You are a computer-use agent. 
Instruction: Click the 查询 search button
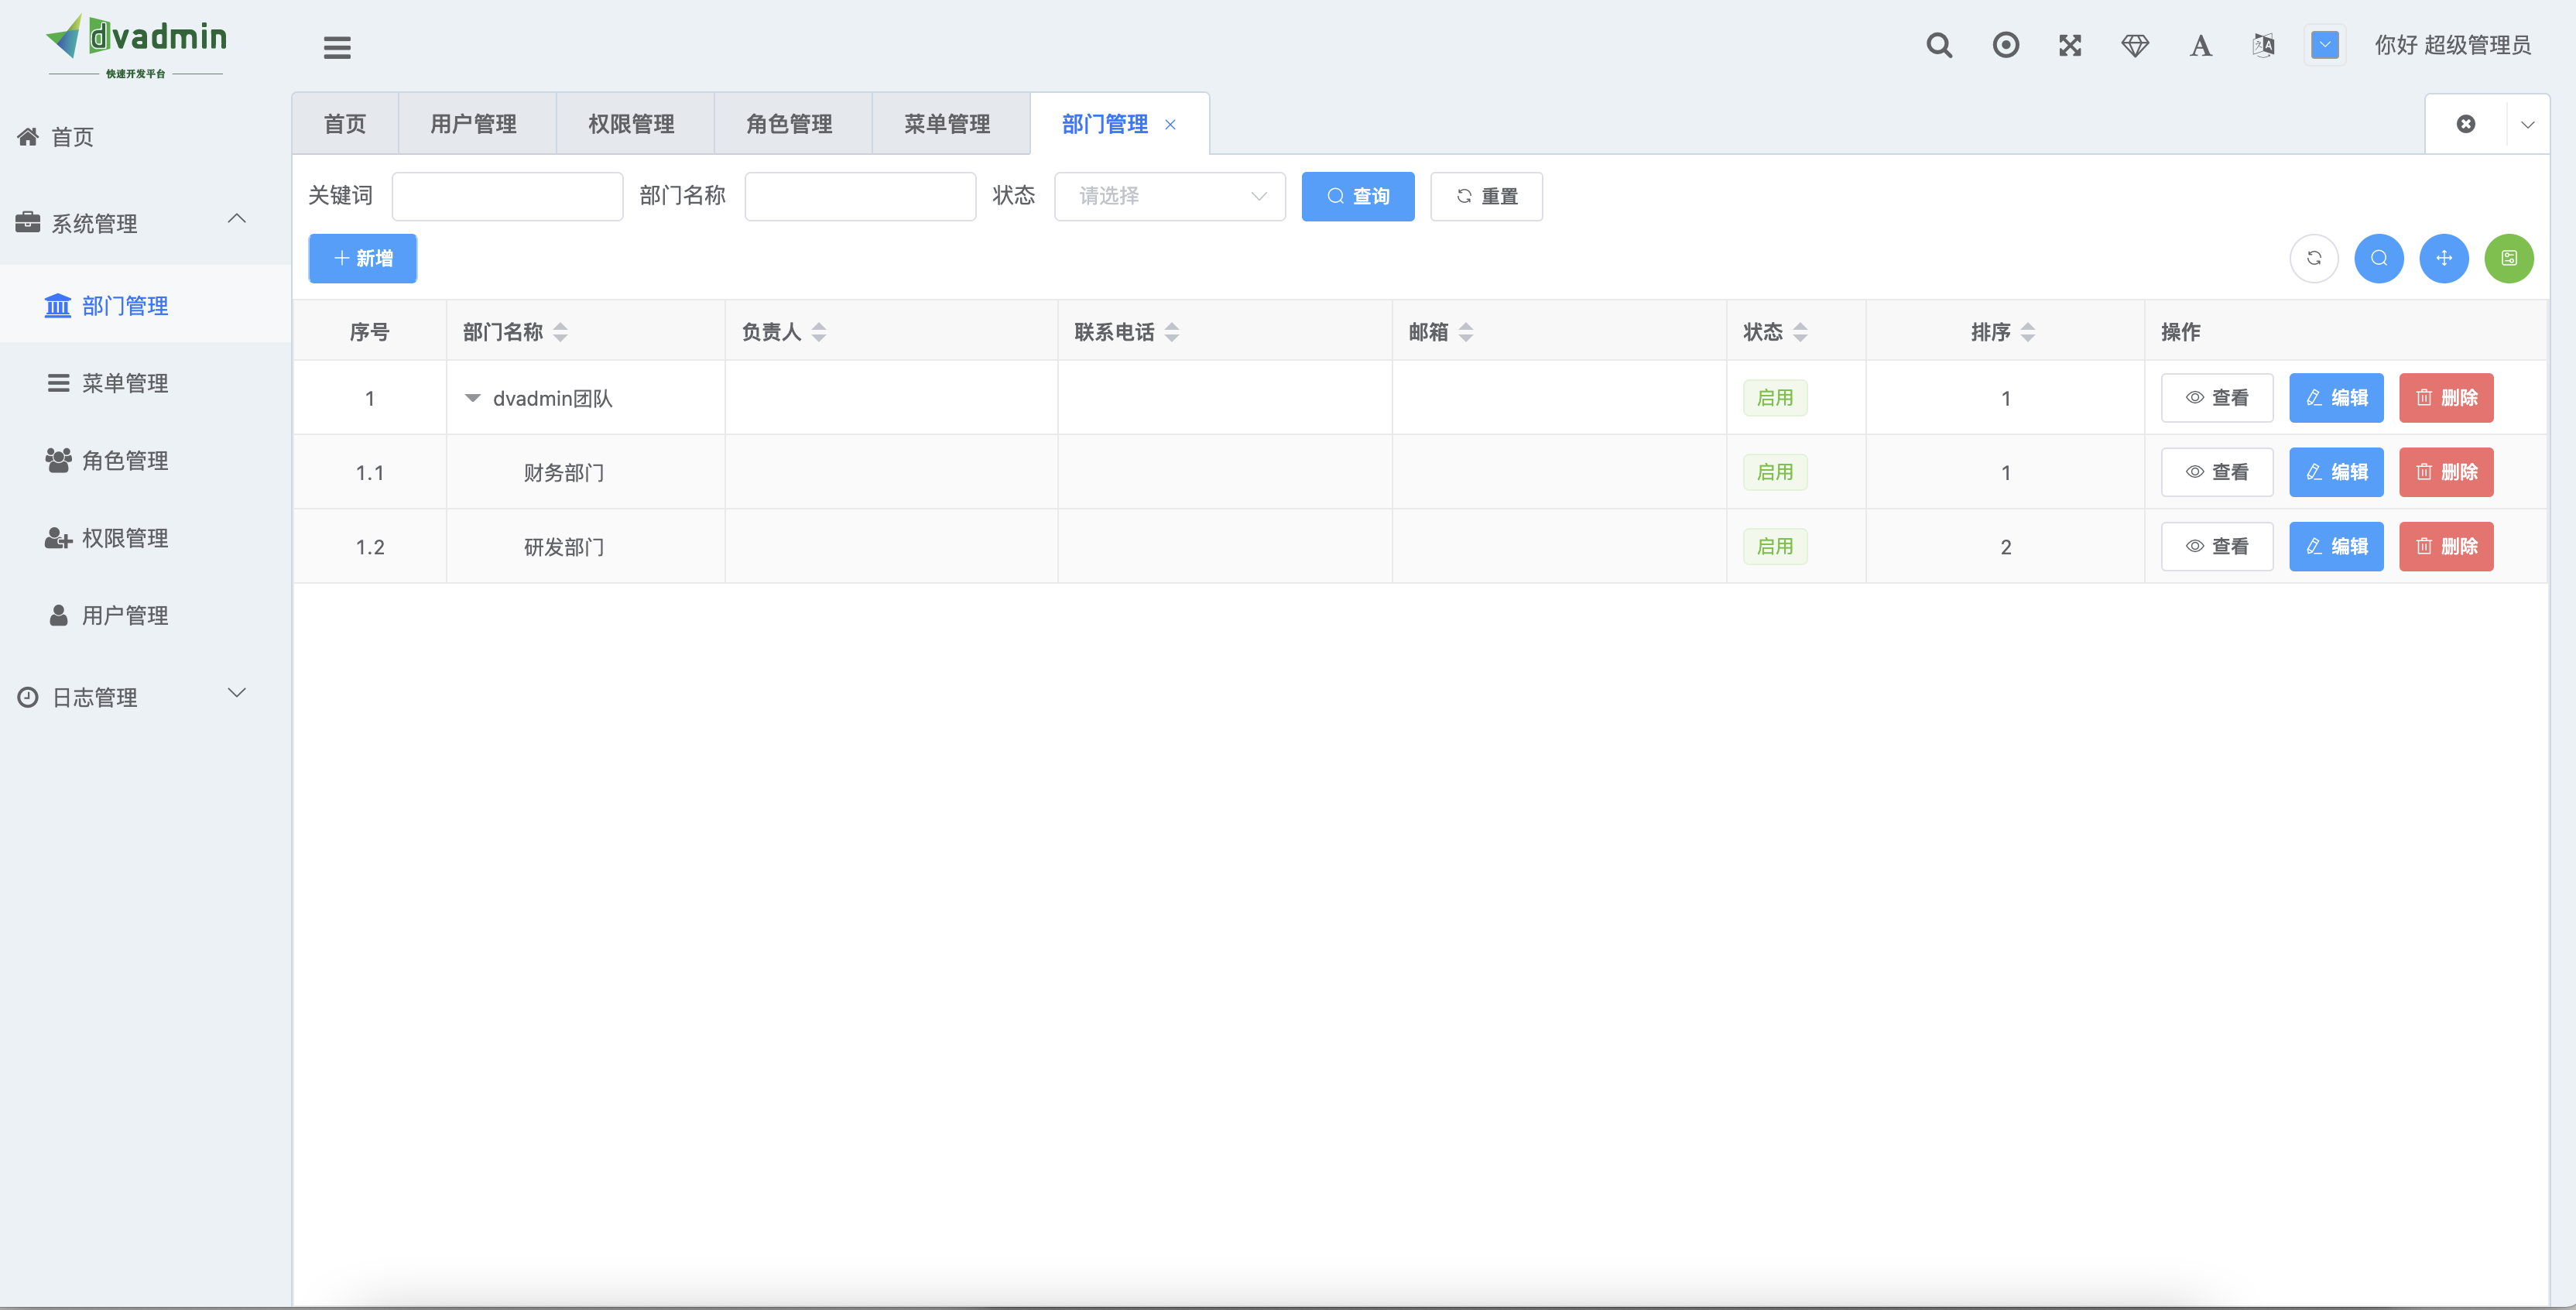pyautogui.click(x=1358, y=196)
